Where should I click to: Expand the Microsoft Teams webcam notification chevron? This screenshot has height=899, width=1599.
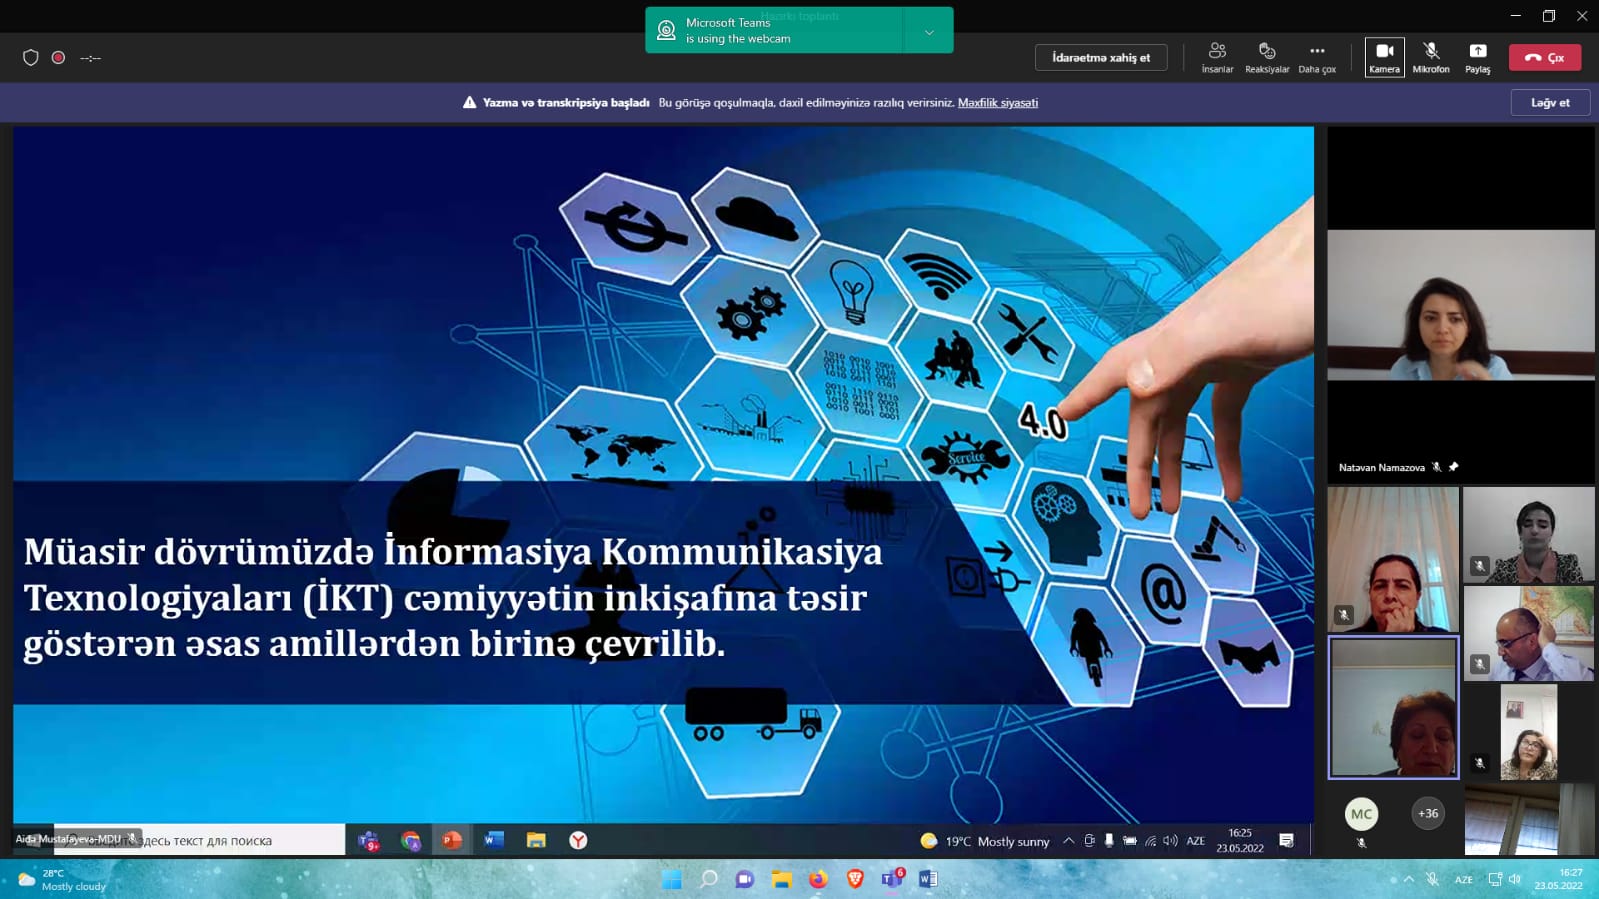click(929, 32)
